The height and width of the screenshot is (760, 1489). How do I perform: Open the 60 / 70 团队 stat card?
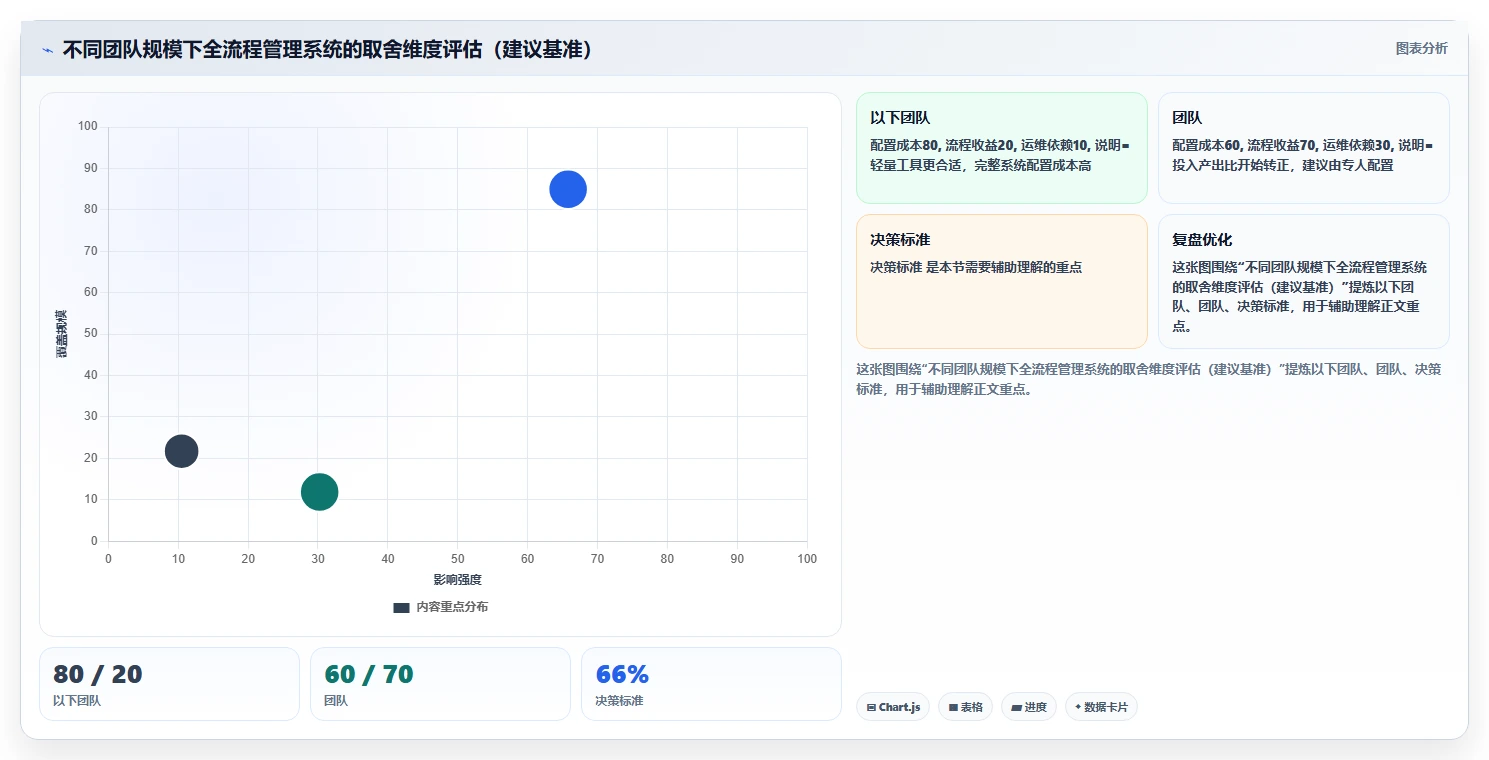click(x=440, y=684)
